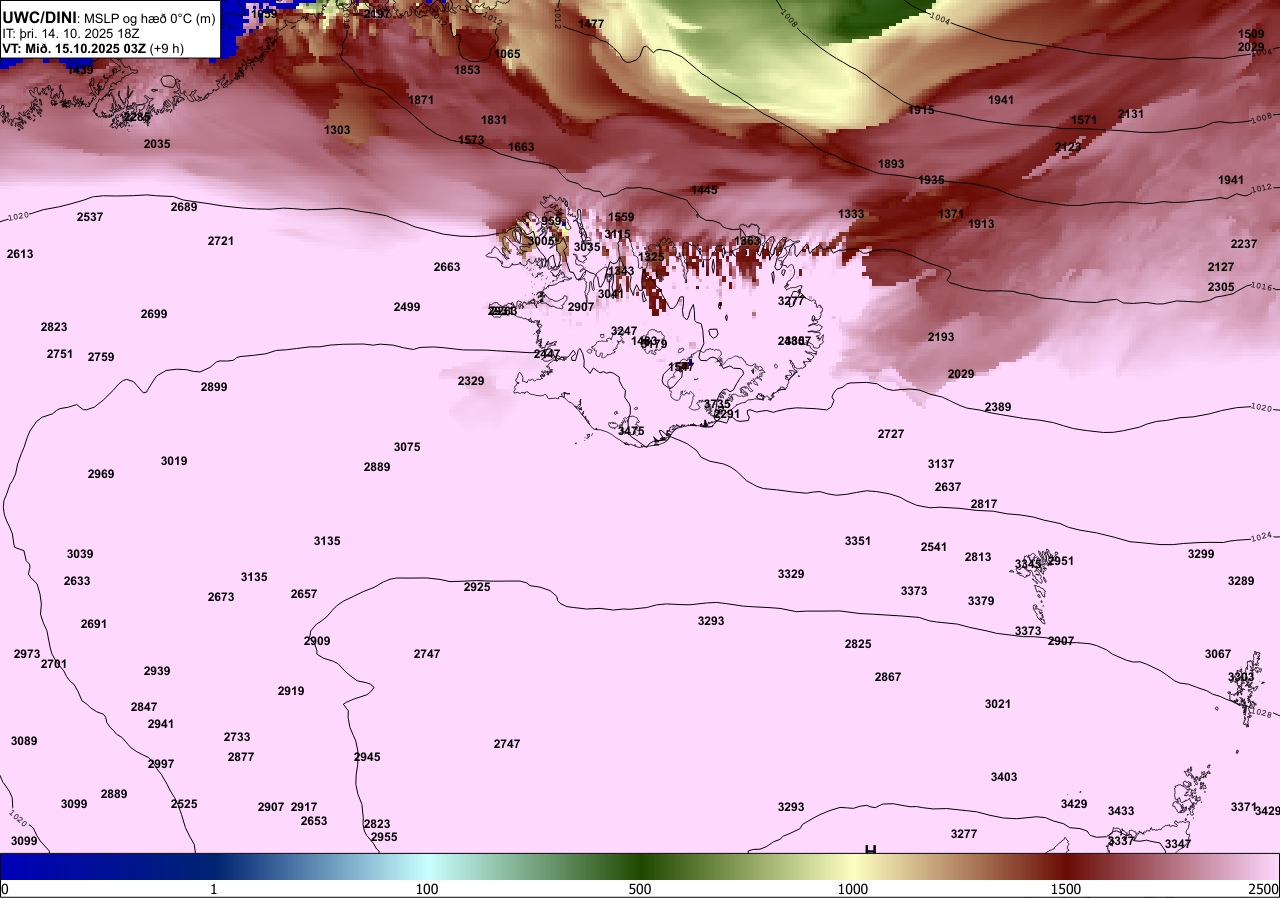Select the height value 2035
This screenshot has width=1280, height=898.
pos(157,144)
